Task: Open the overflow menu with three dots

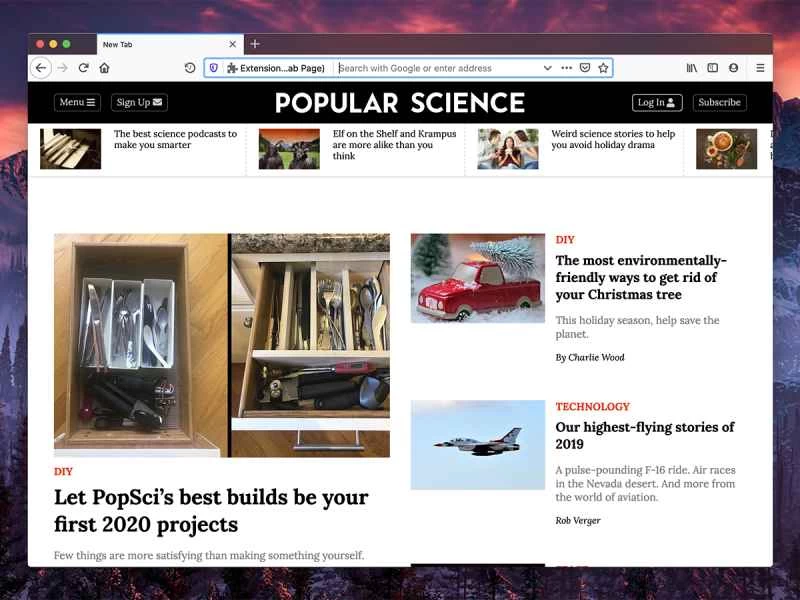Action: [x=565, y=68]
